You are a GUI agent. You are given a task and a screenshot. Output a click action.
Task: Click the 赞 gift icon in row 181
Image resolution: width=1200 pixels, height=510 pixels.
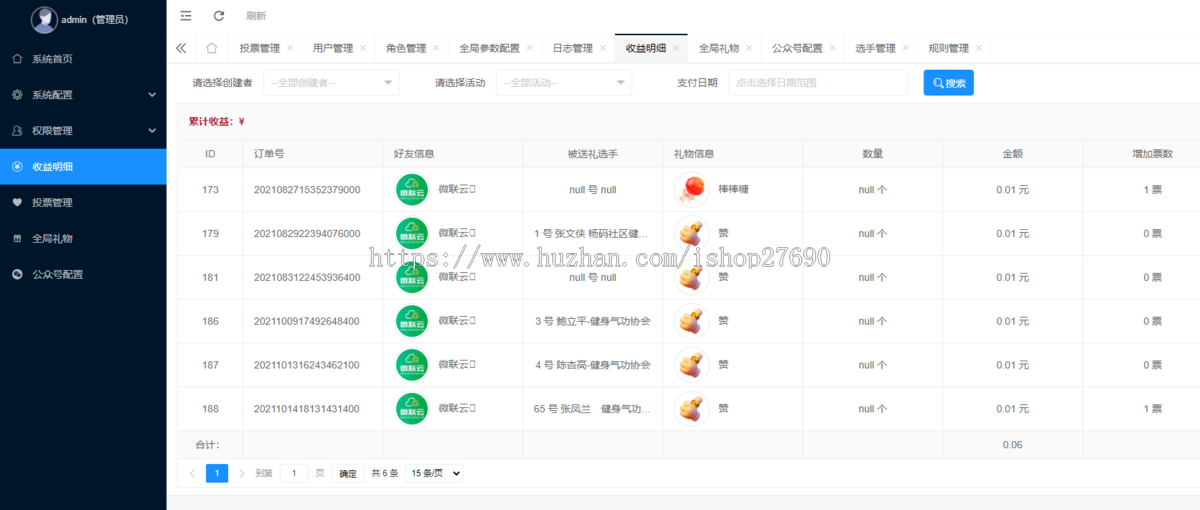tap(691, 277)
